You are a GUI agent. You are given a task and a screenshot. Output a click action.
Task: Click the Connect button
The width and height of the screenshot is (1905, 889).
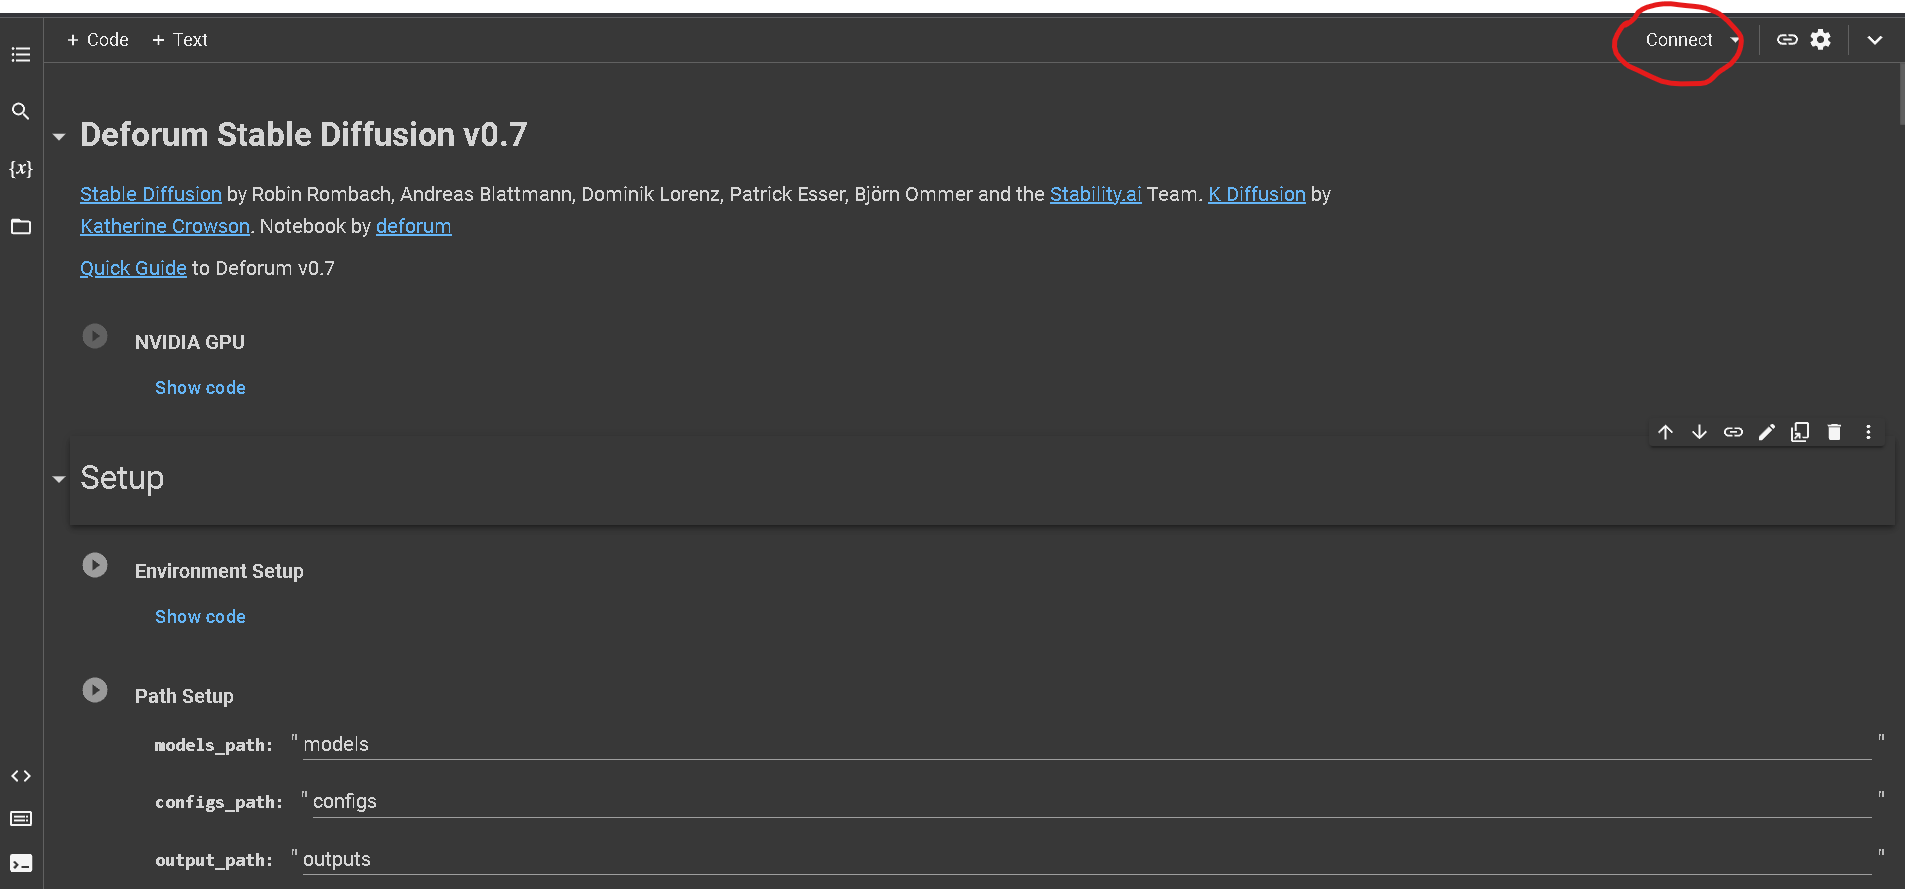pos(1679,40)
